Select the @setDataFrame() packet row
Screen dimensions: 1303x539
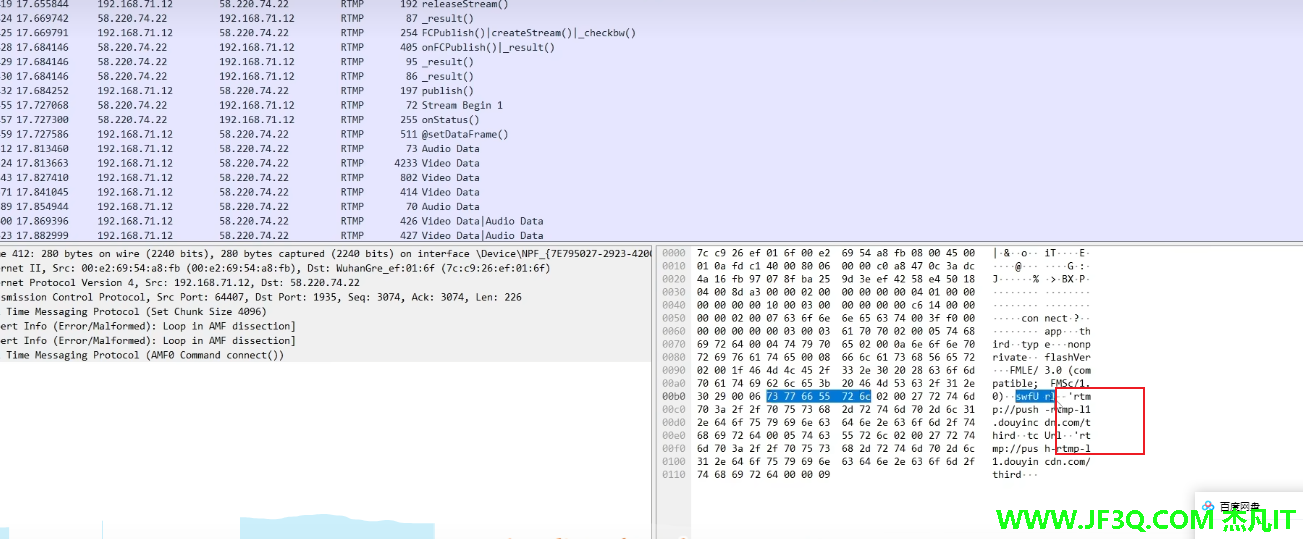coord(464,134)
